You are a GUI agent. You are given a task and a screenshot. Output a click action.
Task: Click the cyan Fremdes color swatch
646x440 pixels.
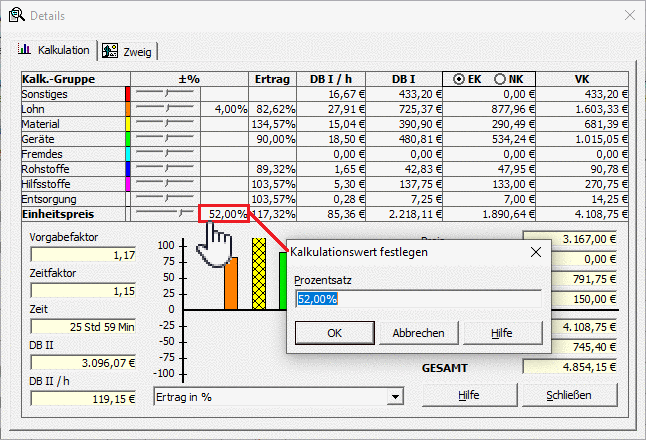128,154
